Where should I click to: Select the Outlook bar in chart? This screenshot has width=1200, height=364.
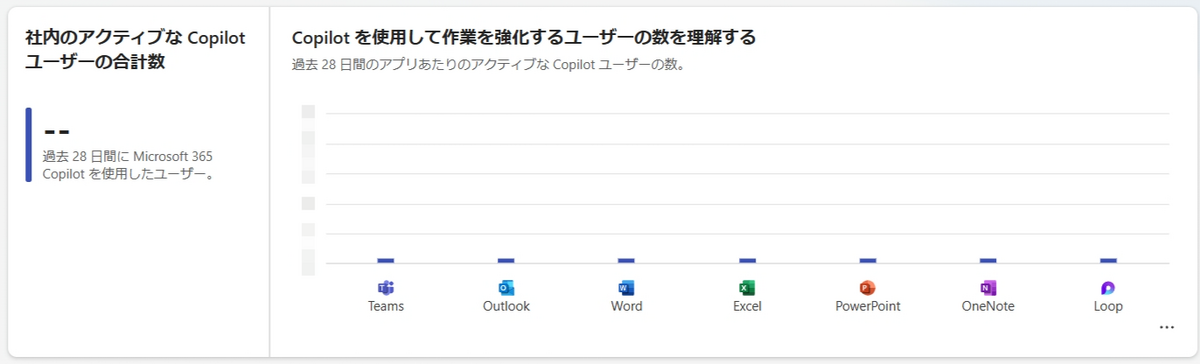click(x=506, y=260)
